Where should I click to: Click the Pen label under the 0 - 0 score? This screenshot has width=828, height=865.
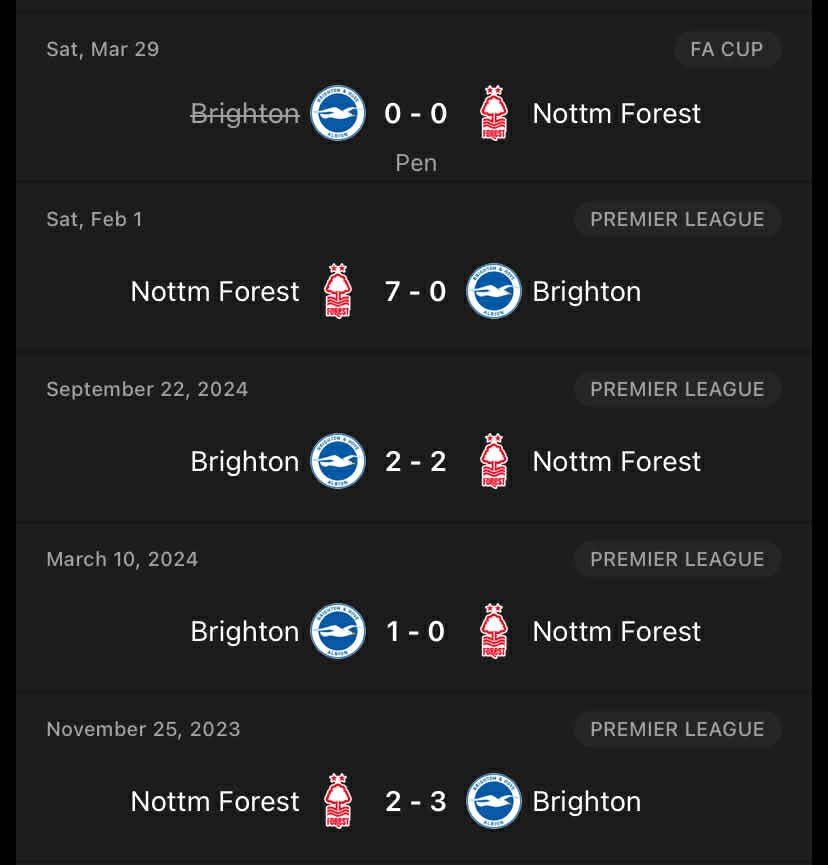(x=416, y=162)
